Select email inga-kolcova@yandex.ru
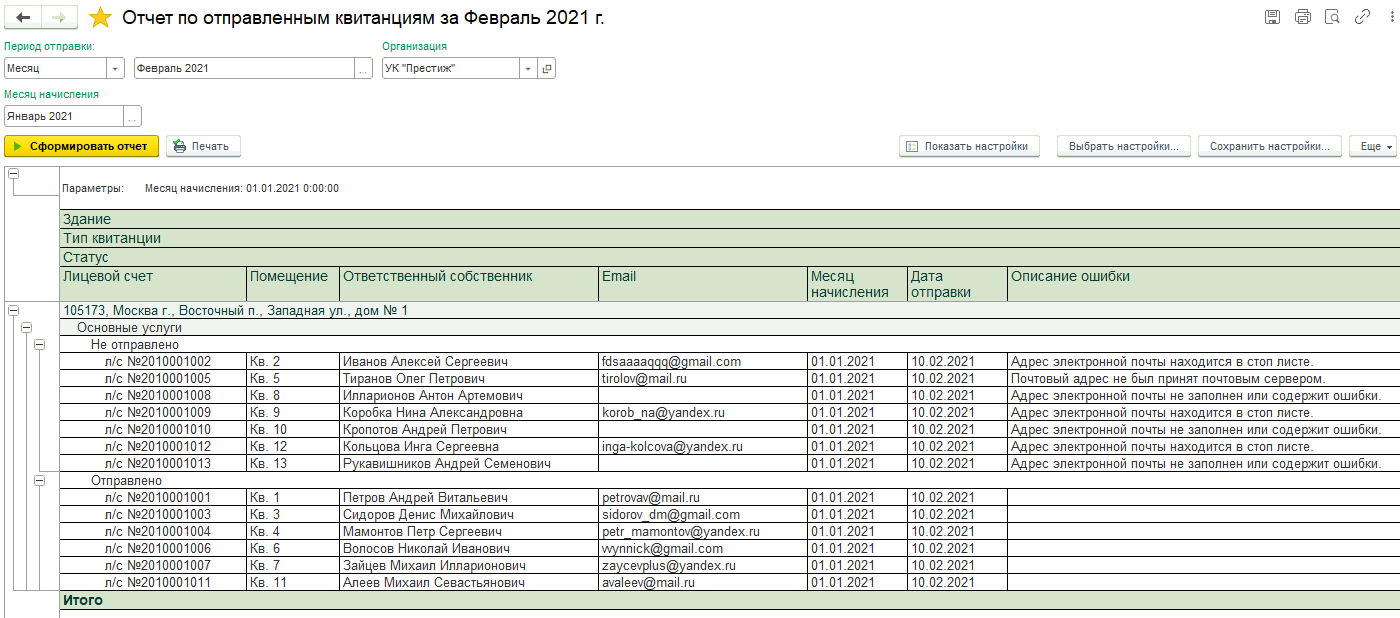The image size is (1400, 618). click(703, 446)
